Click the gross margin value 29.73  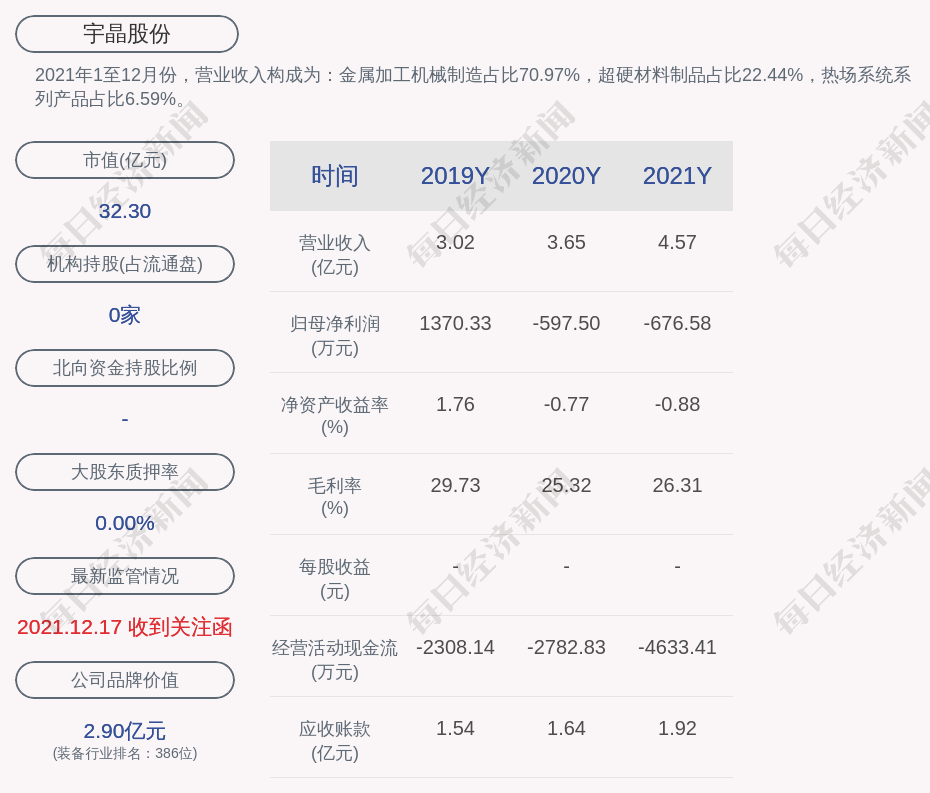456,485
